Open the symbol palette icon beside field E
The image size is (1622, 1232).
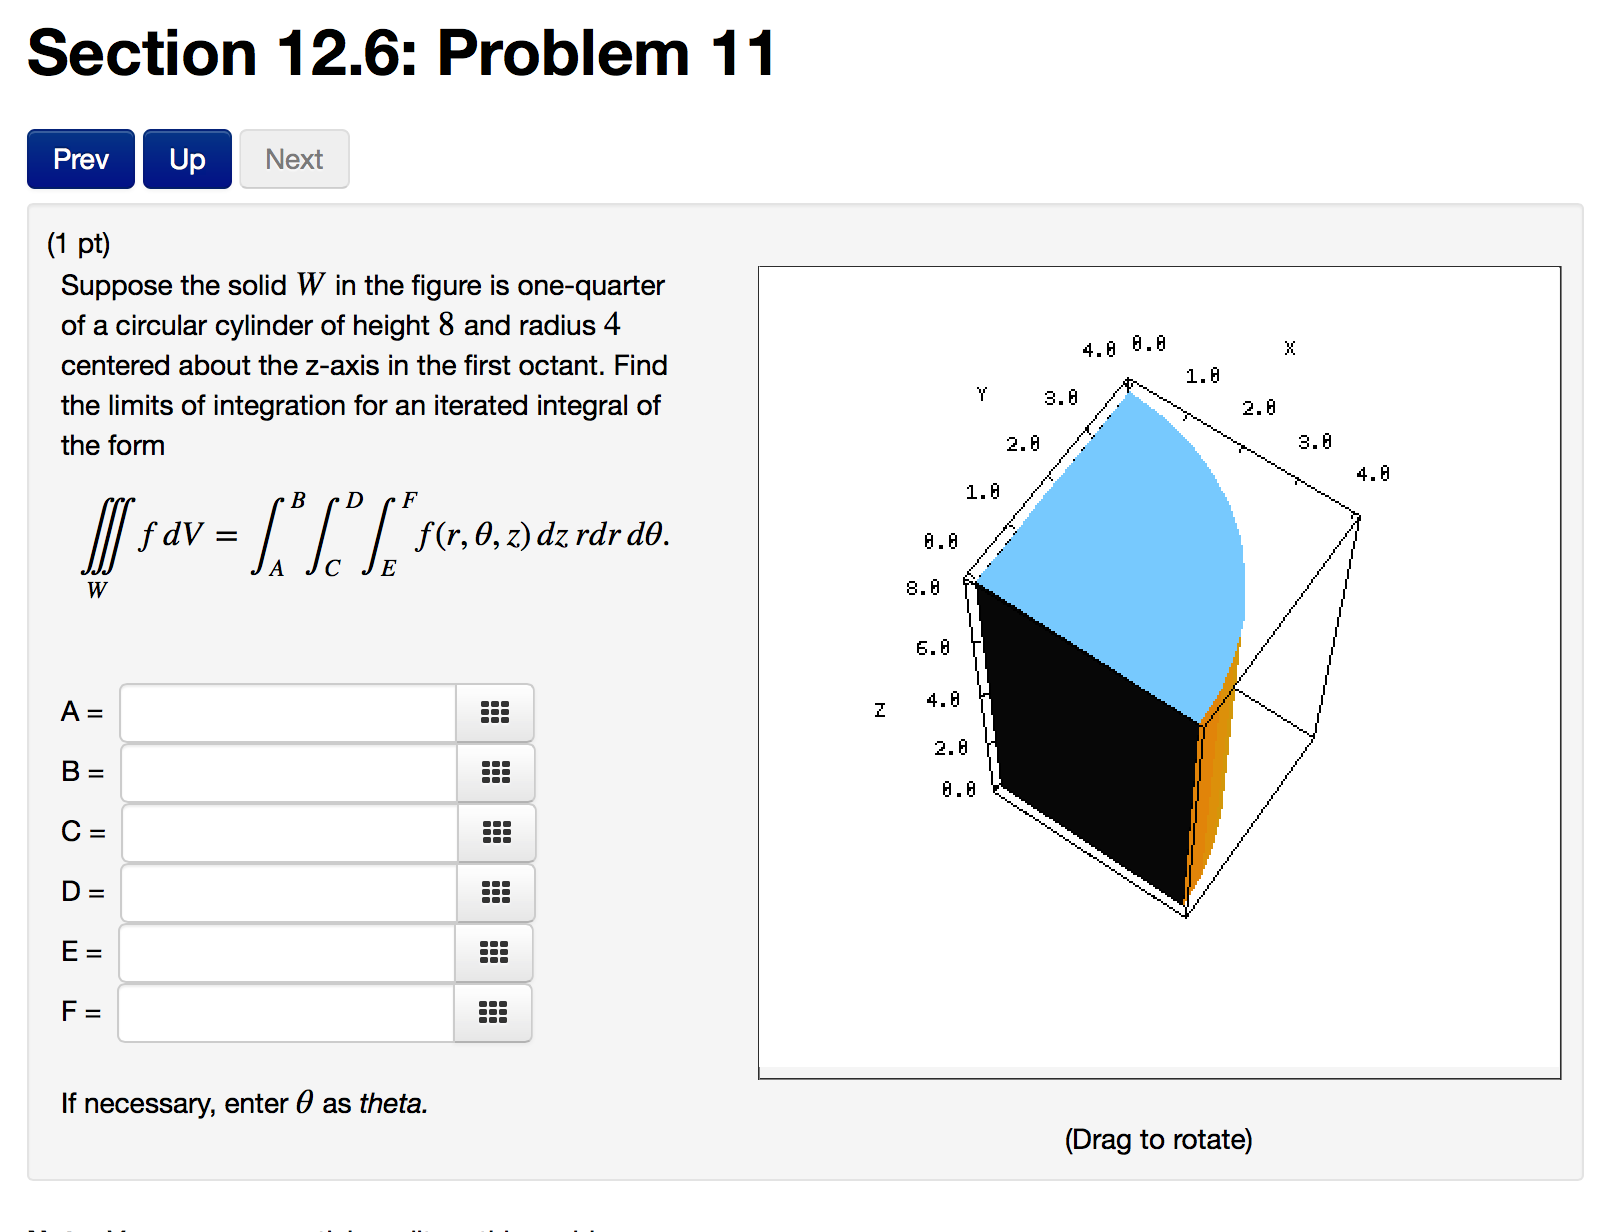(x=496, y=953)
